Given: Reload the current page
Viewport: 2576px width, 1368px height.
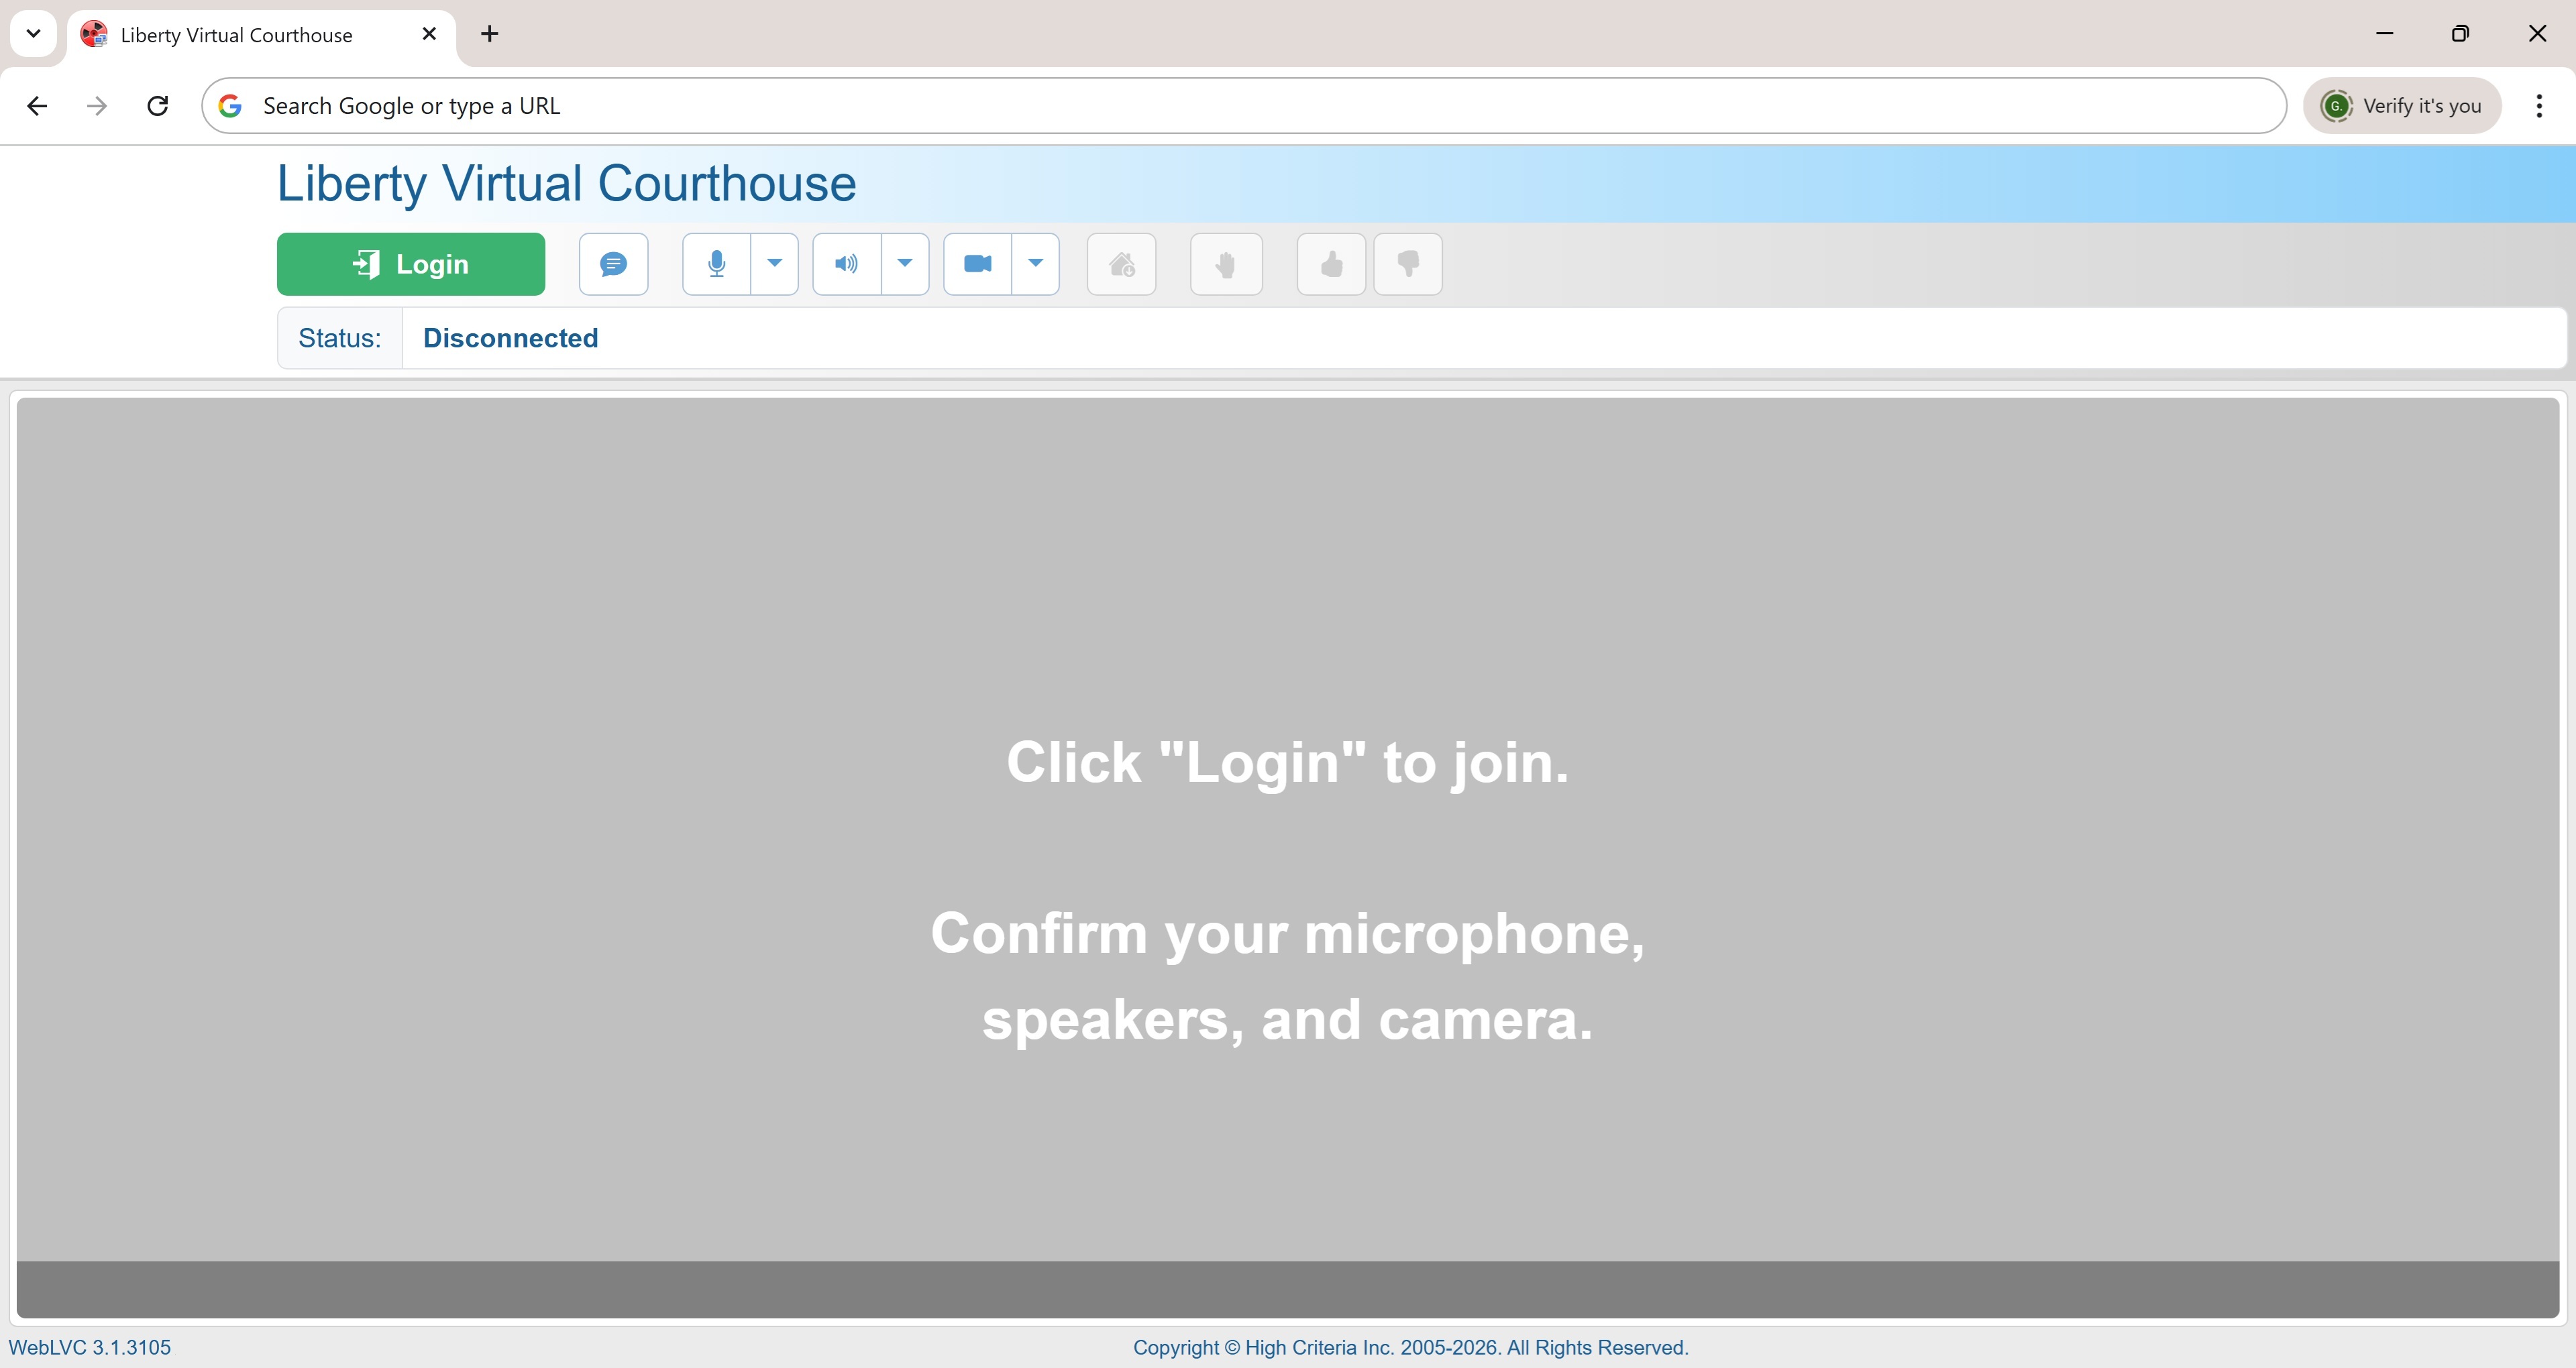Looking at the screenshot, I should tap(157, 105).
